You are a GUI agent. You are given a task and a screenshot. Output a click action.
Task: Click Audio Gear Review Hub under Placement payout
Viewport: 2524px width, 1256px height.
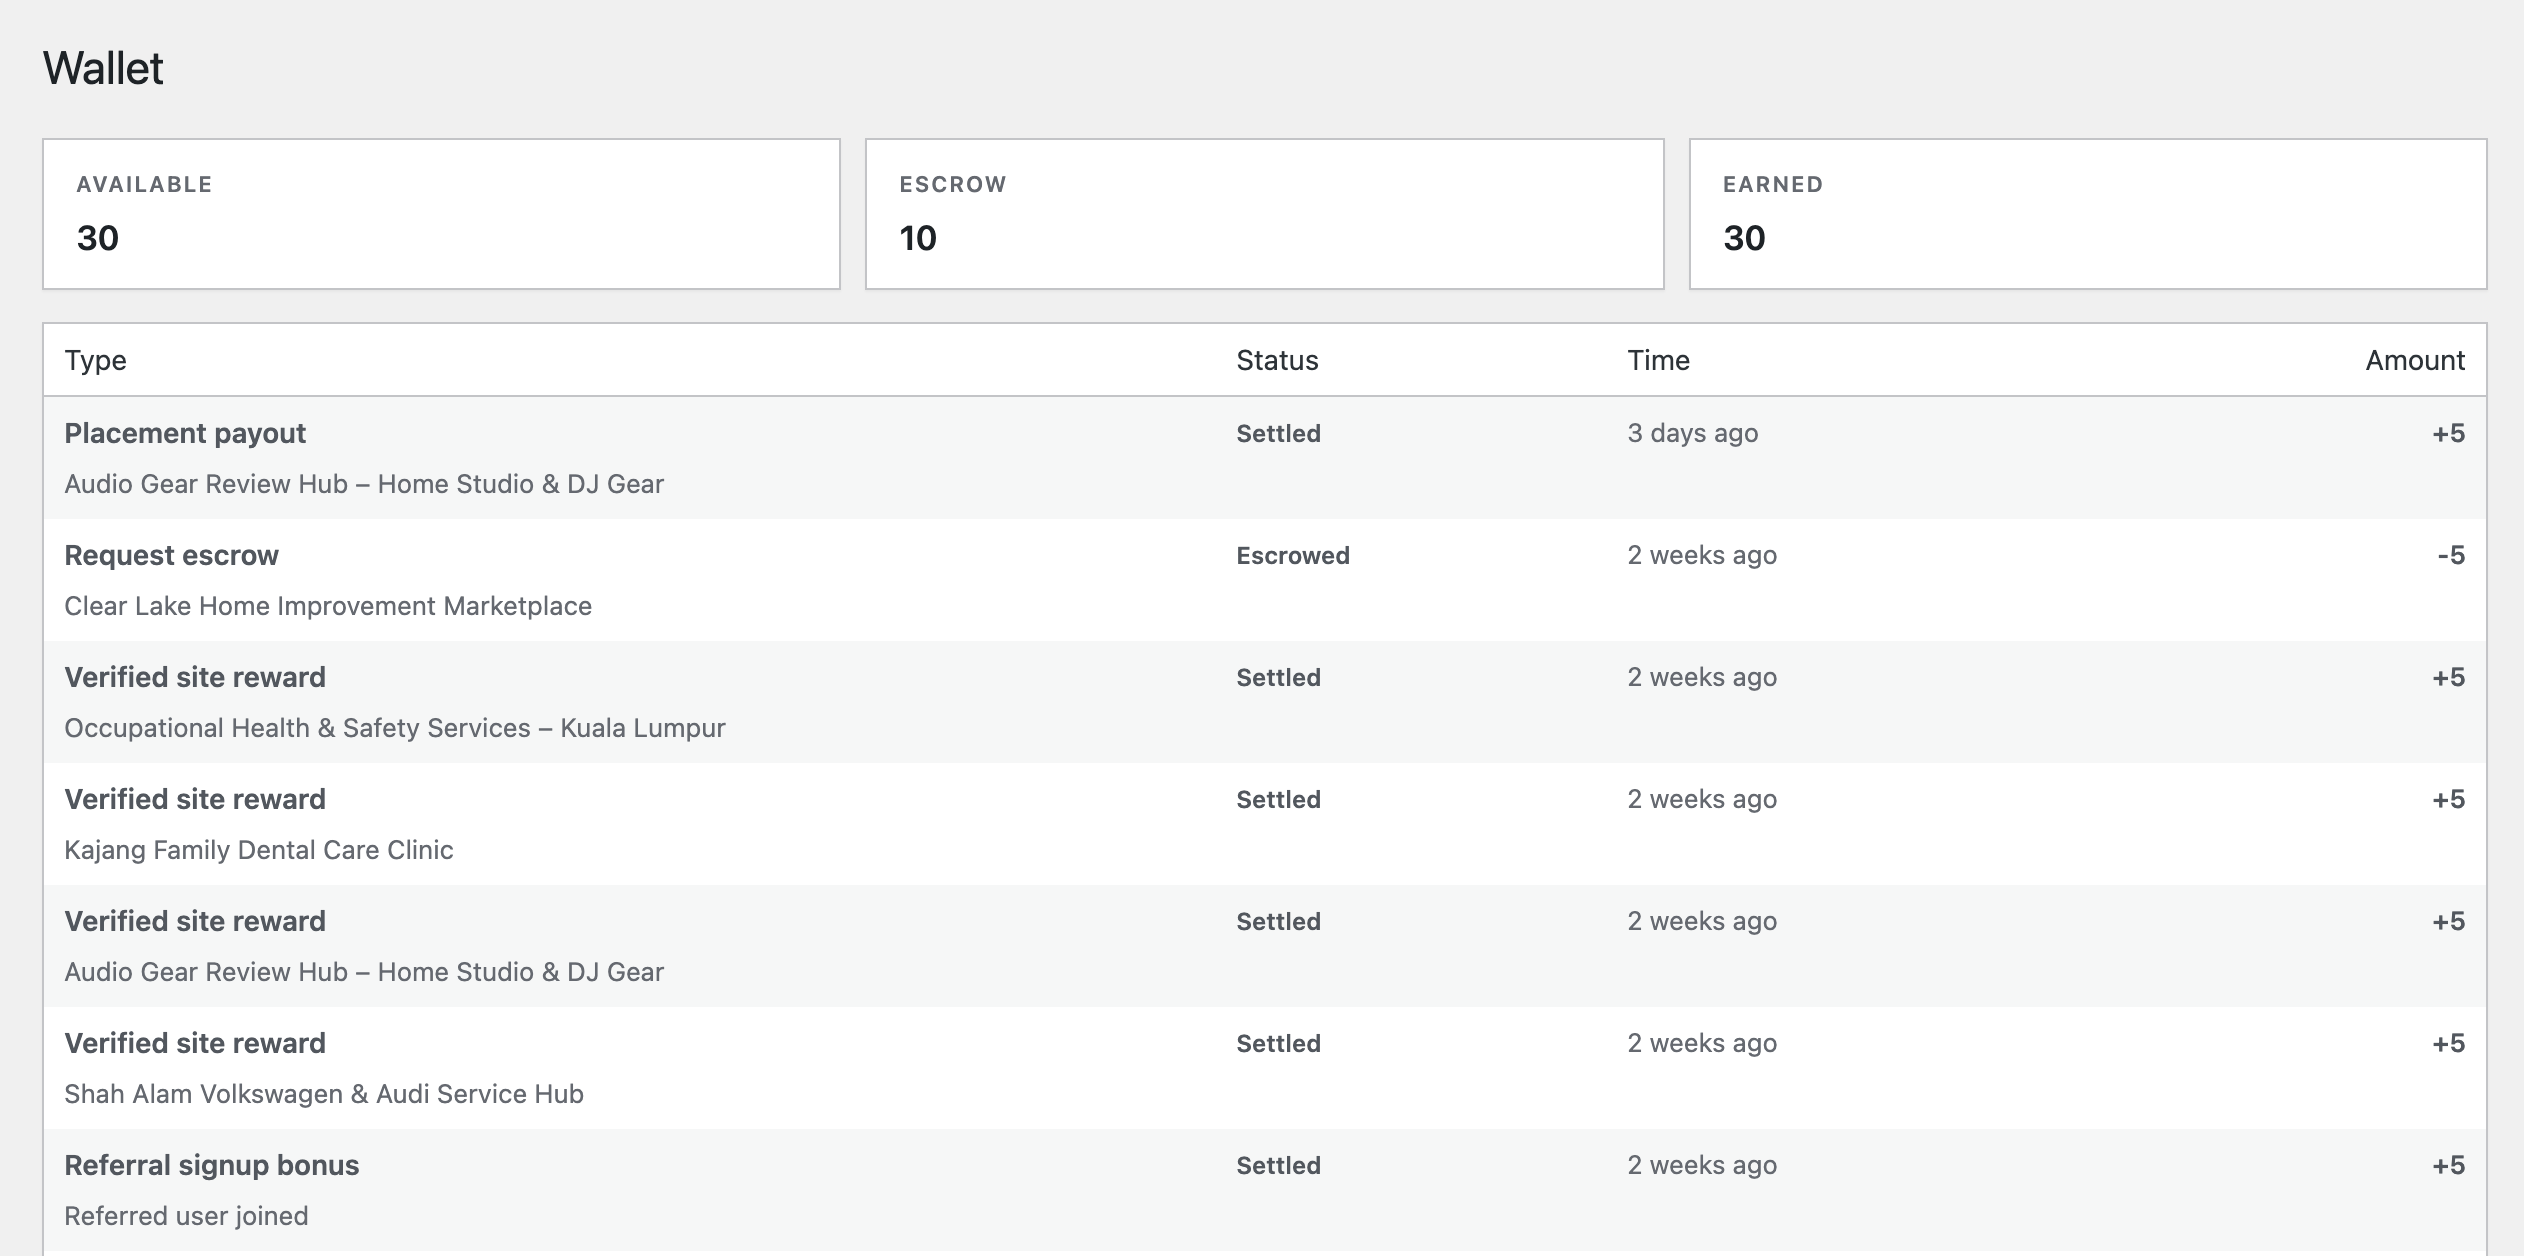[x=364, y=484]
